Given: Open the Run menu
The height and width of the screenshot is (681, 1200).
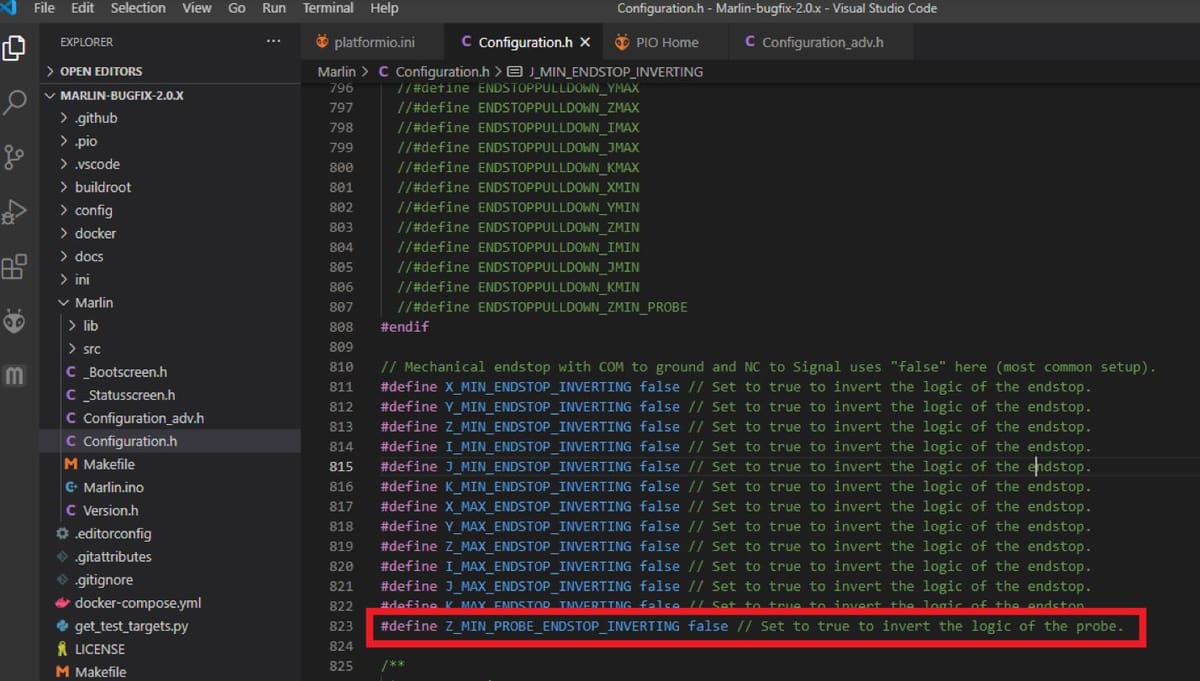Looking at the screenshot, I should 273,8.
